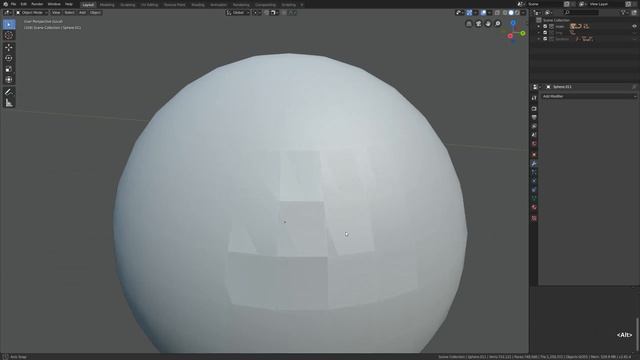
Task: Switch viewport shading to Solid
Action: click(511, 13)
